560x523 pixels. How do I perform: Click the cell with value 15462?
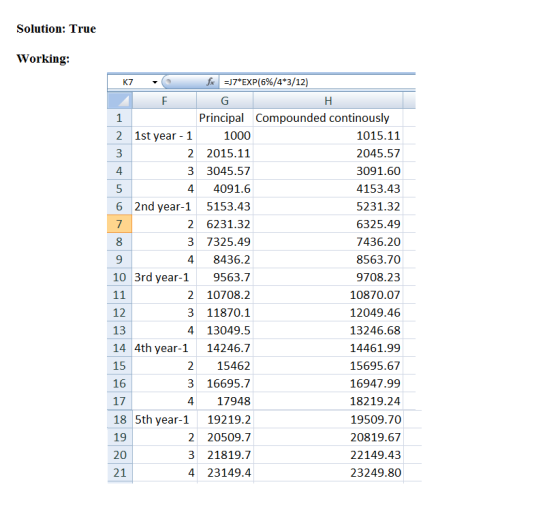pyautogui.click(x=225, y=366)
